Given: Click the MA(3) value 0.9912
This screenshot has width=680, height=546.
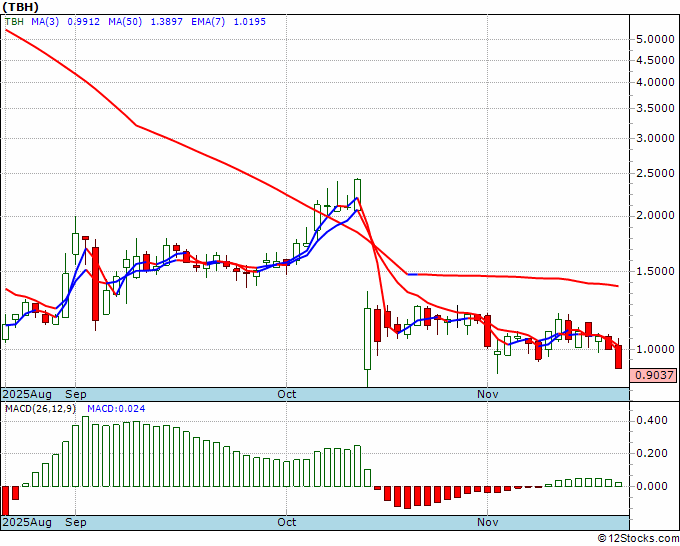Looking at the screenshot, I should pyautogui.click(x=84, y=22).
